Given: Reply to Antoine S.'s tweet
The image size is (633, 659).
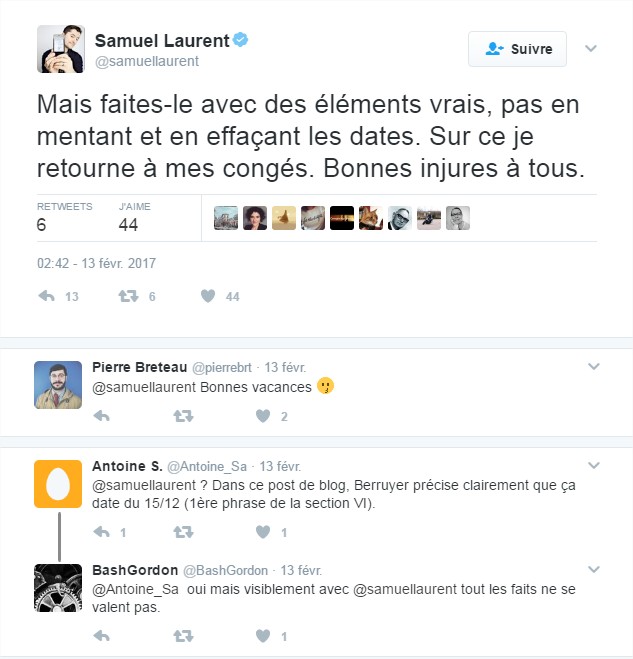Looking at the screenshot, I should 102,532.
